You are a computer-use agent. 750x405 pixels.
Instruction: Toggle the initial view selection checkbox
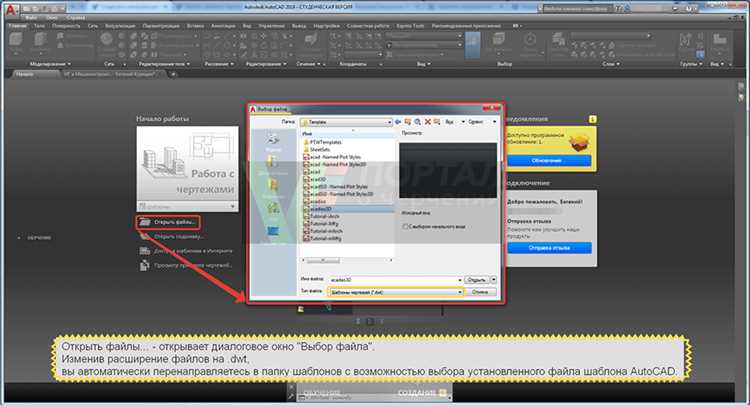405,226
